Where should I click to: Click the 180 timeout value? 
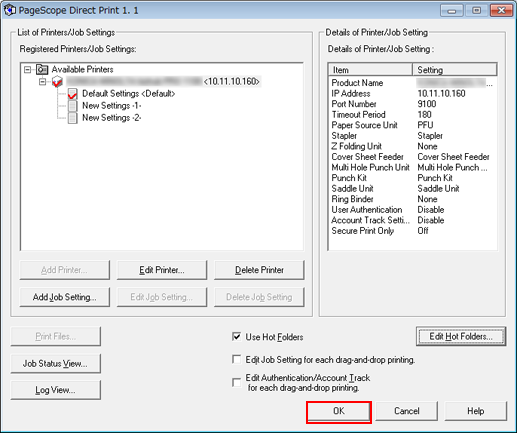[424, 115]
